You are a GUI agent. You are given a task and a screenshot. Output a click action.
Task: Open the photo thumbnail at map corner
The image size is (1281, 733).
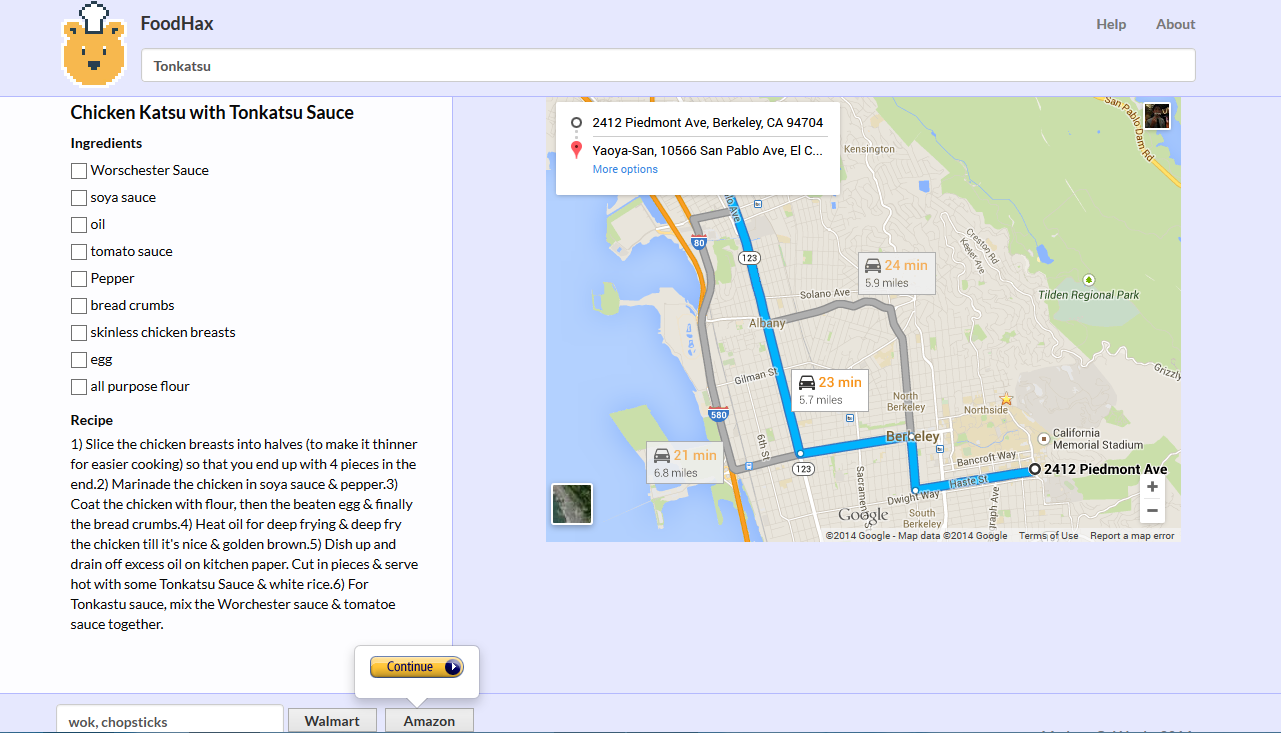point(1157,115)
